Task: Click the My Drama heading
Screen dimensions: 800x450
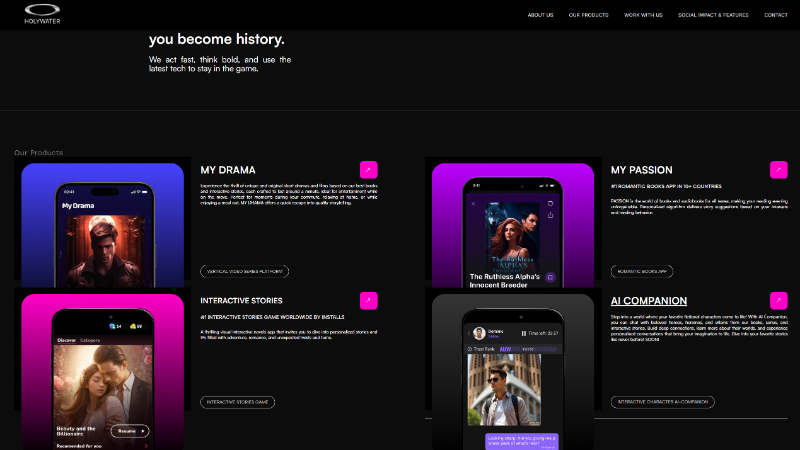Action: coord(228,170)
